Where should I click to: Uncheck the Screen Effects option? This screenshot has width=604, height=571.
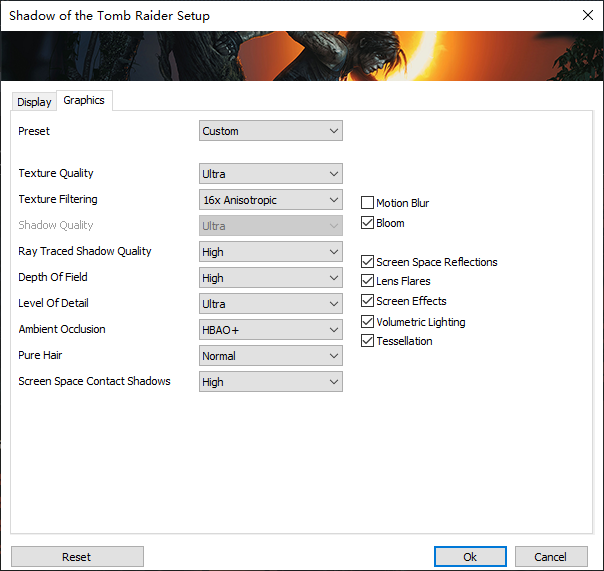tap(367, 301)
